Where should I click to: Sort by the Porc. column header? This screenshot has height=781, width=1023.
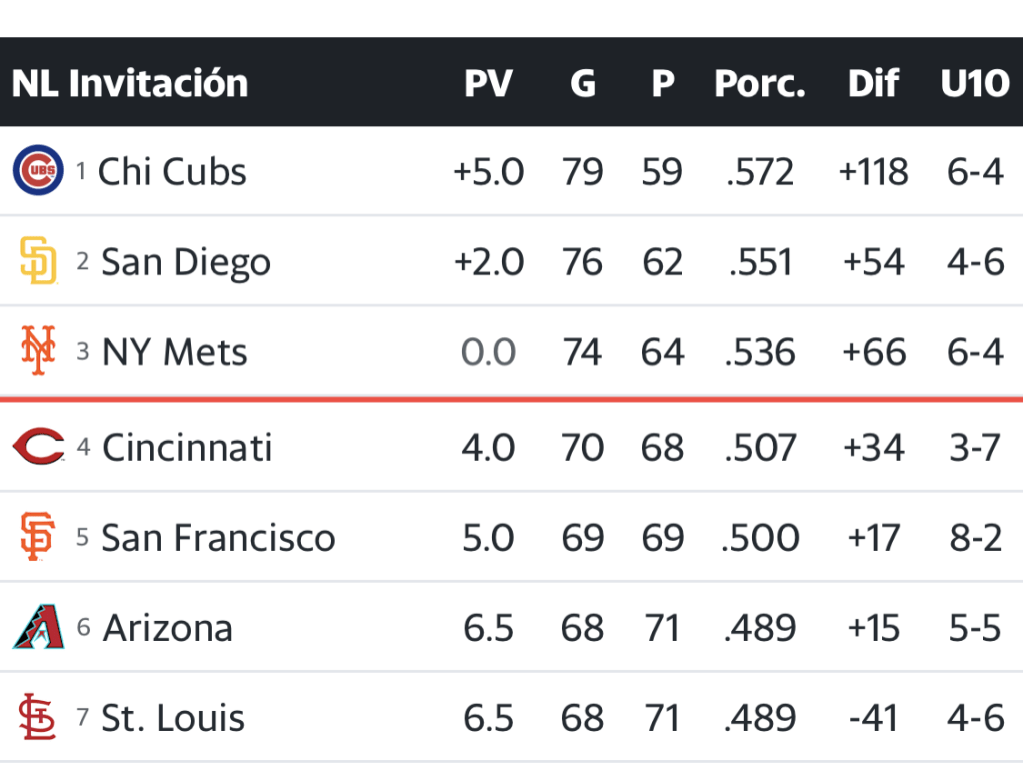coord(760,84)
